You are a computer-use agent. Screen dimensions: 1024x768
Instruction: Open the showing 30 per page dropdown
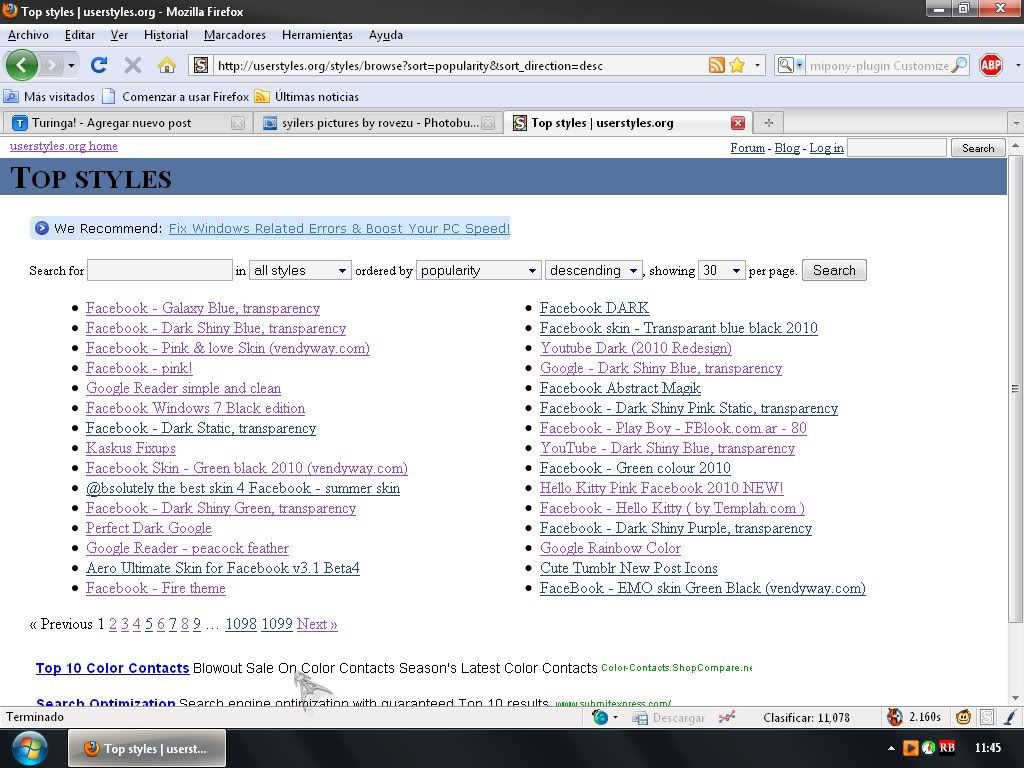pos(722,270)
